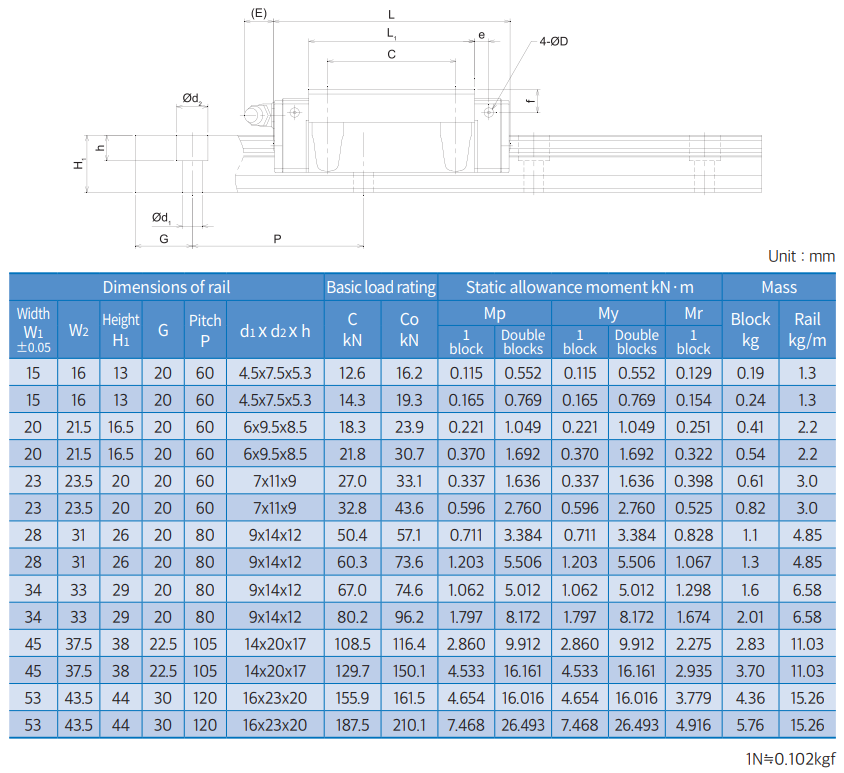
Task: Click the "4-ØD" label in the drawing
Action: tap(554, 41)
